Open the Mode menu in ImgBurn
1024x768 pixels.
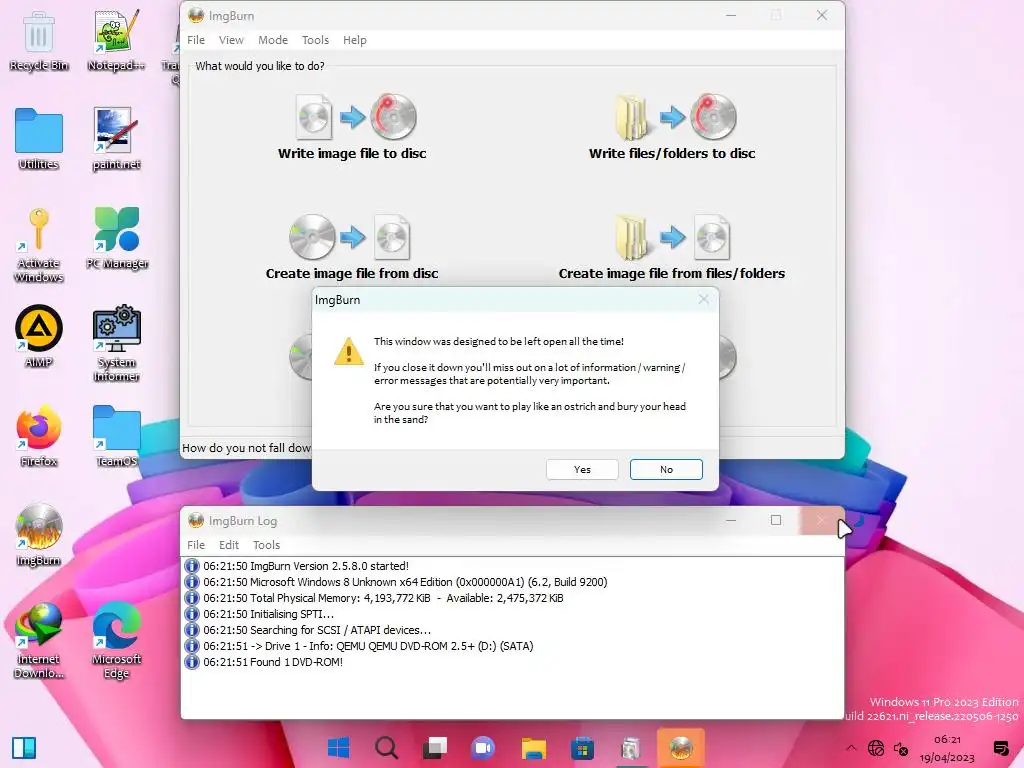273,40
